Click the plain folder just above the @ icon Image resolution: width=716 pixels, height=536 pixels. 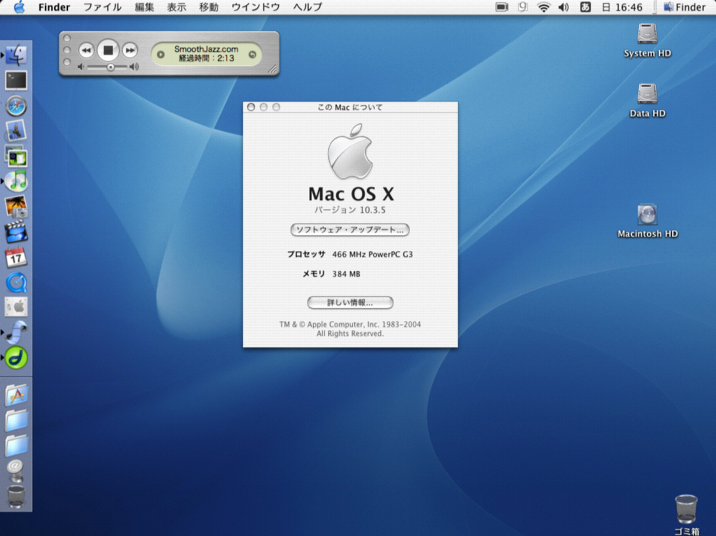16,445
